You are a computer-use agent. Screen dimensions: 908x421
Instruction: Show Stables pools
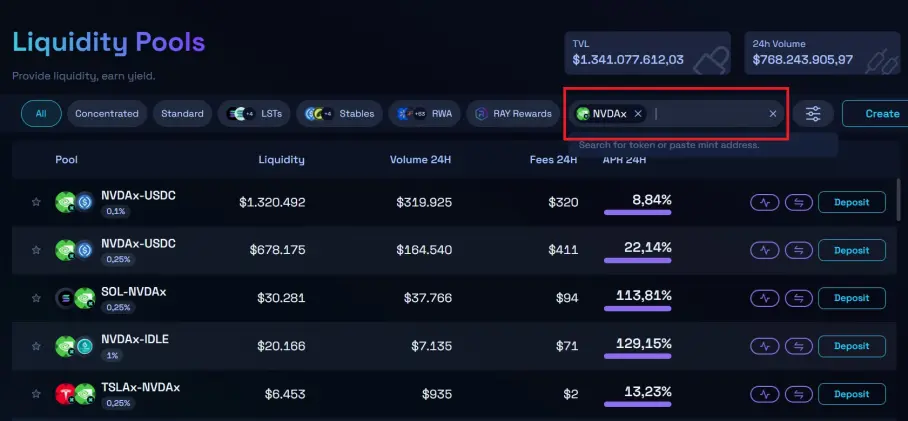(x=339, y=114)
